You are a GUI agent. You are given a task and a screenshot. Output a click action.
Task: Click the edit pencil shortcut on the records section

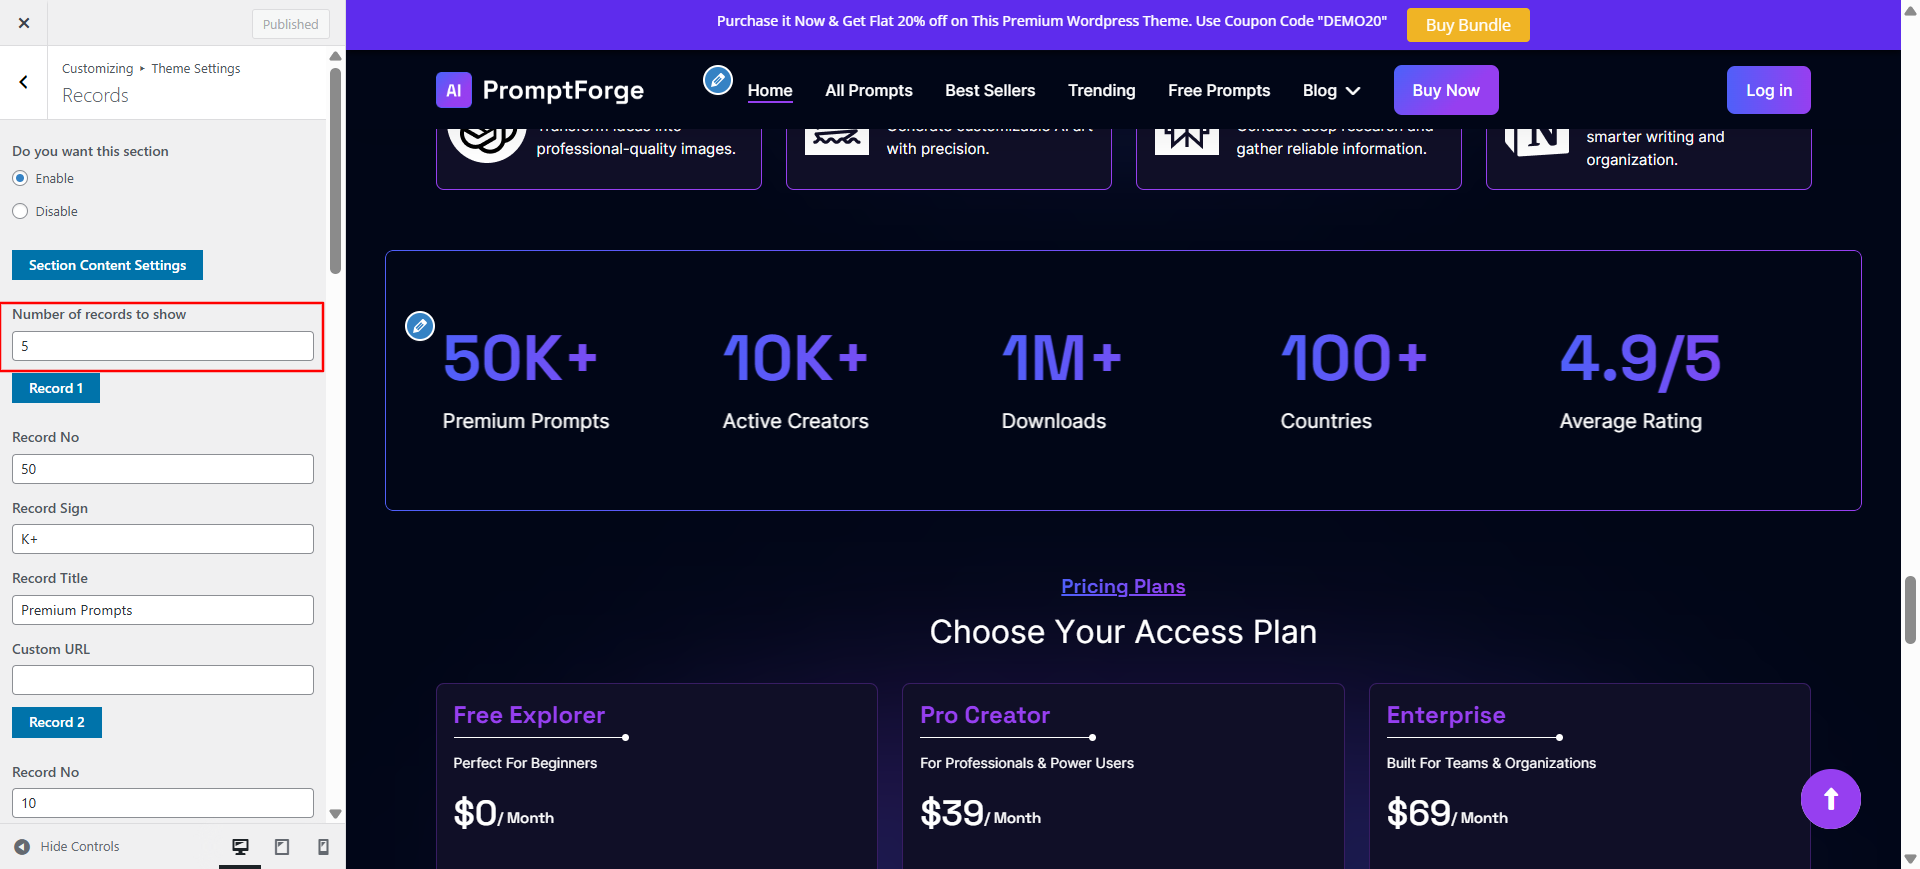coord(420,326)
